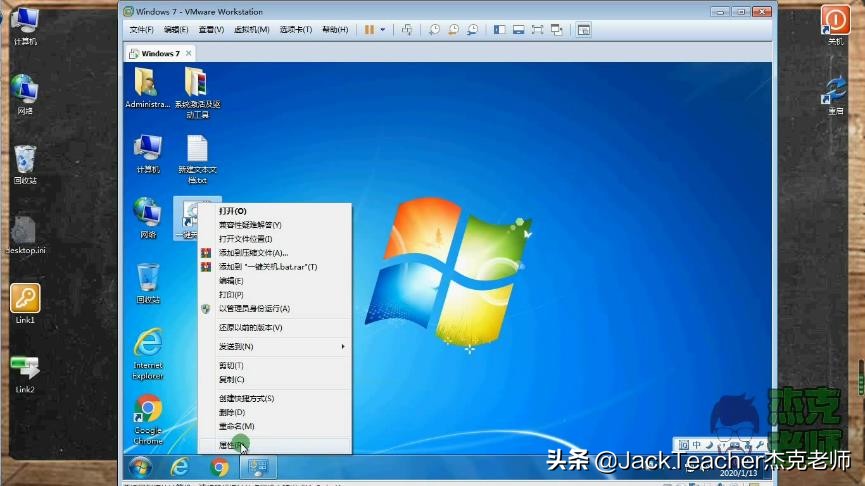Choose 编辑(E) in the context menu

tap(275, 281)
